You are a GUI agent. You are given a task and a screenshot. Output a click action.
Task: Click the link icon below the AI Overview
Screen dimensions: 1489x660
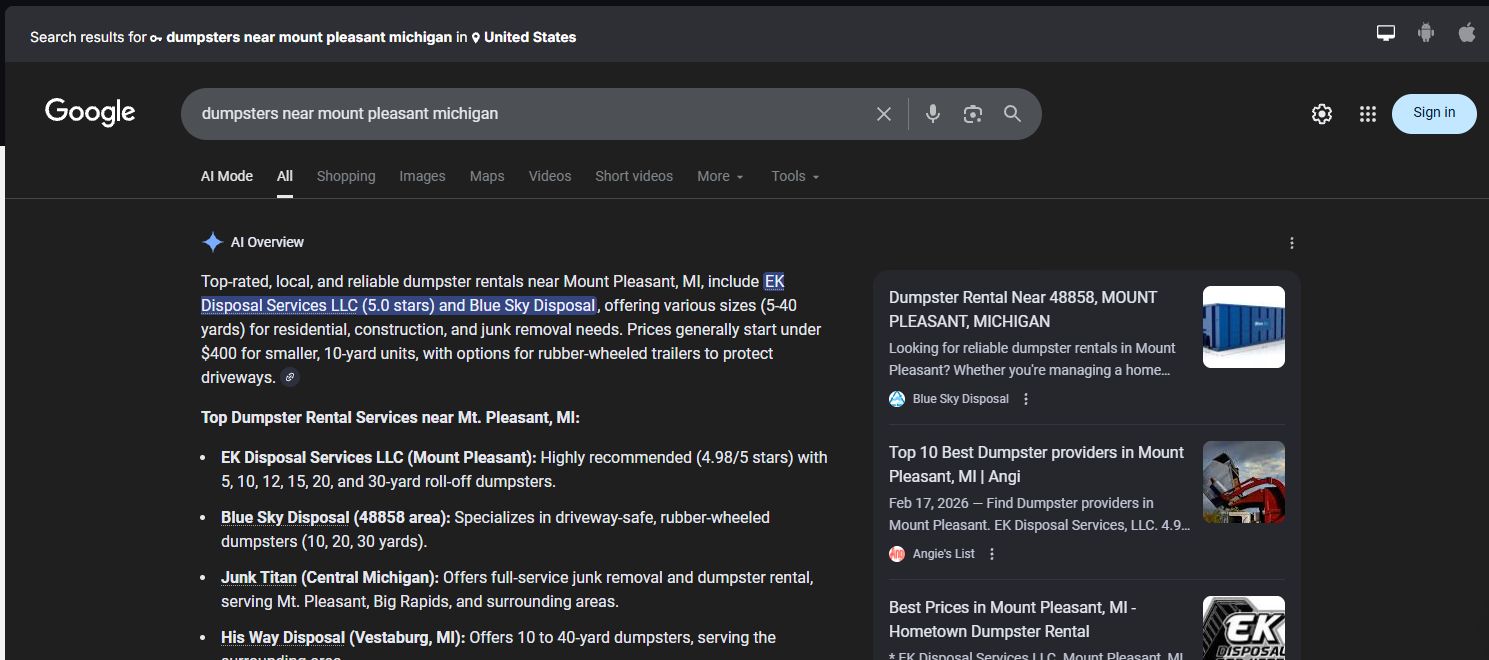pos(289,376)
